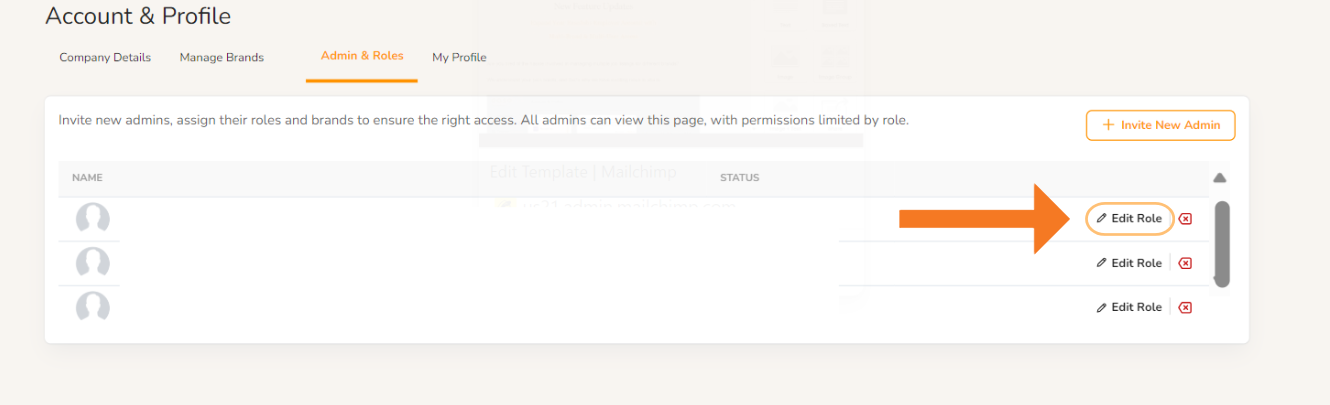Delete the second admin with red icon
Screen dimensions: 1330x405
pos(1185,263)
